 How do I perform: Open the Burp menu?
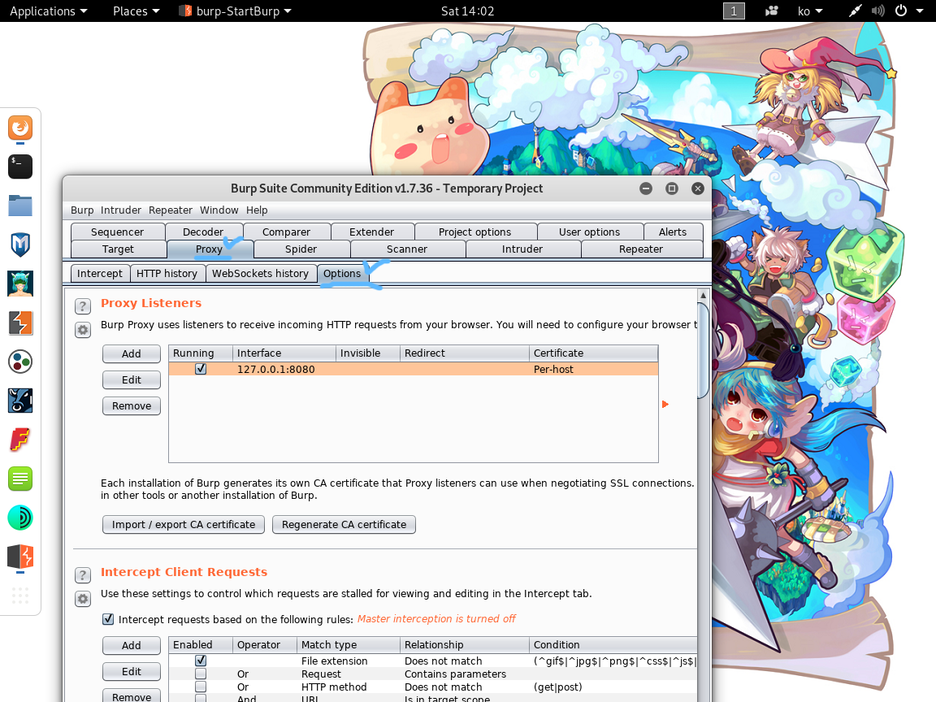click(82, 210)
